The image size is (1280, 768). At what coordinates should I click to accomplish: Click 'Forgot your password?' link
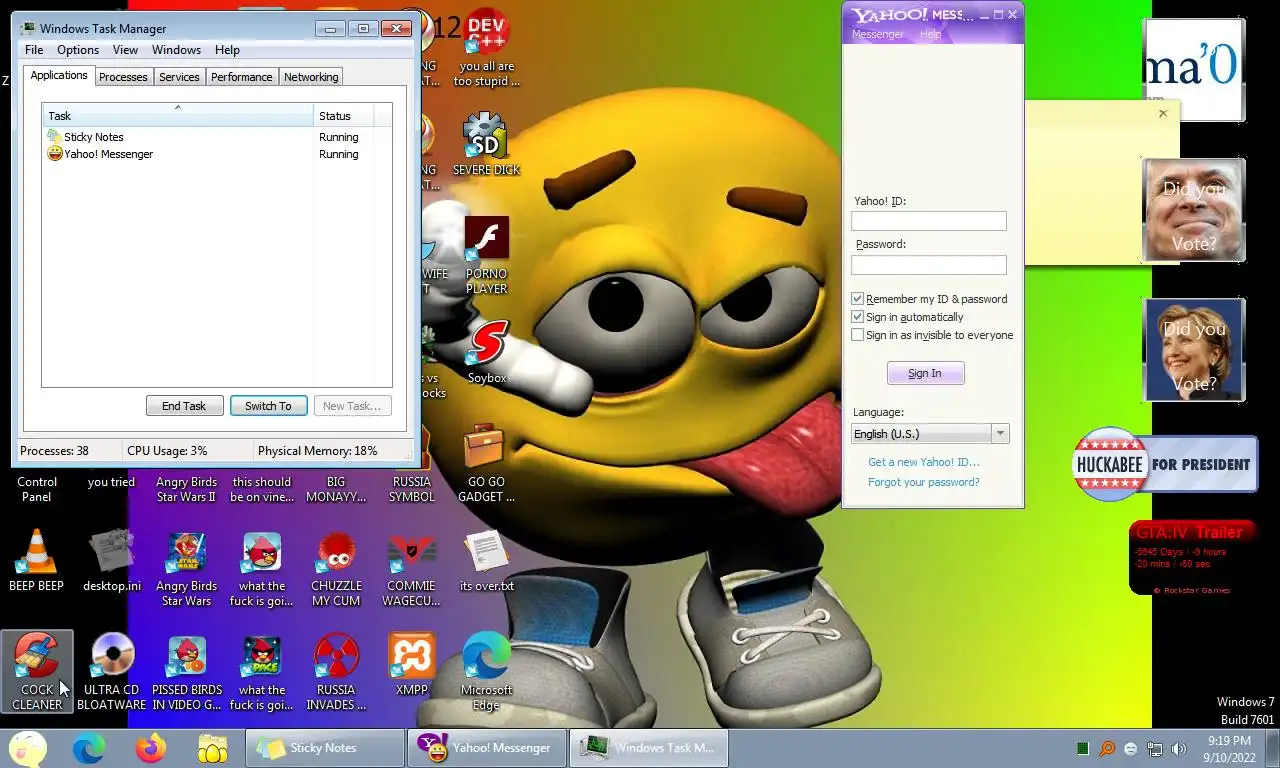924,482
